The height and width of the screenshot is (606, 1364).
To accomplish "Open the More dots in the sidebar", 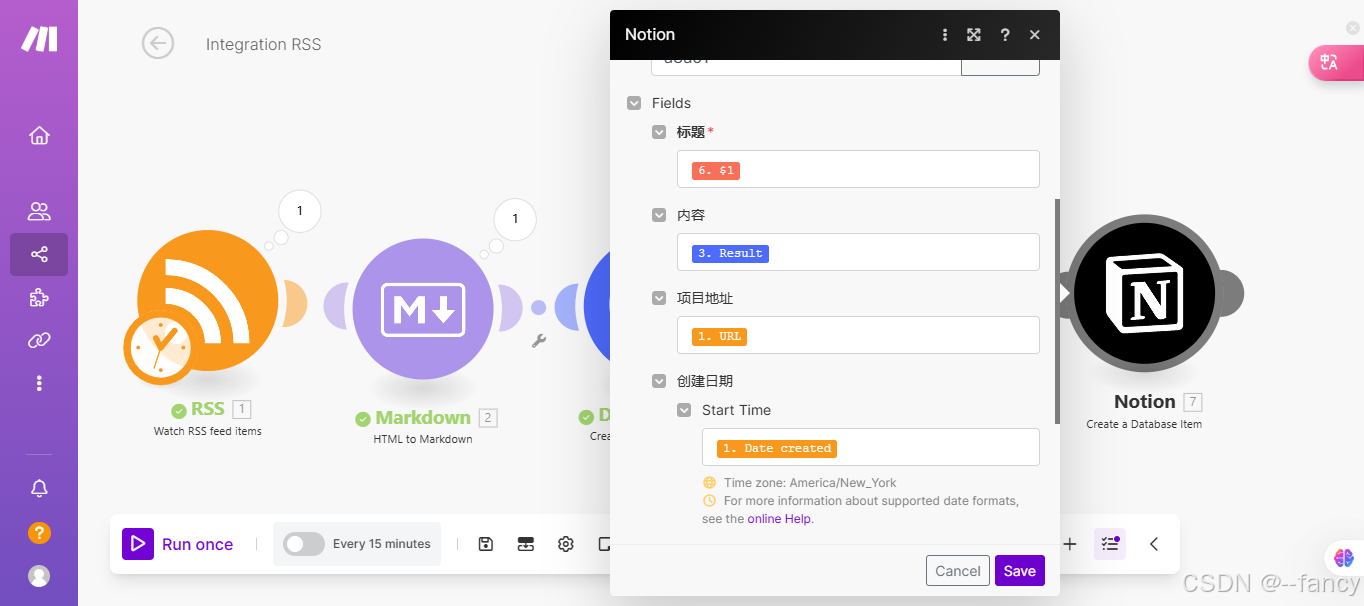I will [39, 383].
